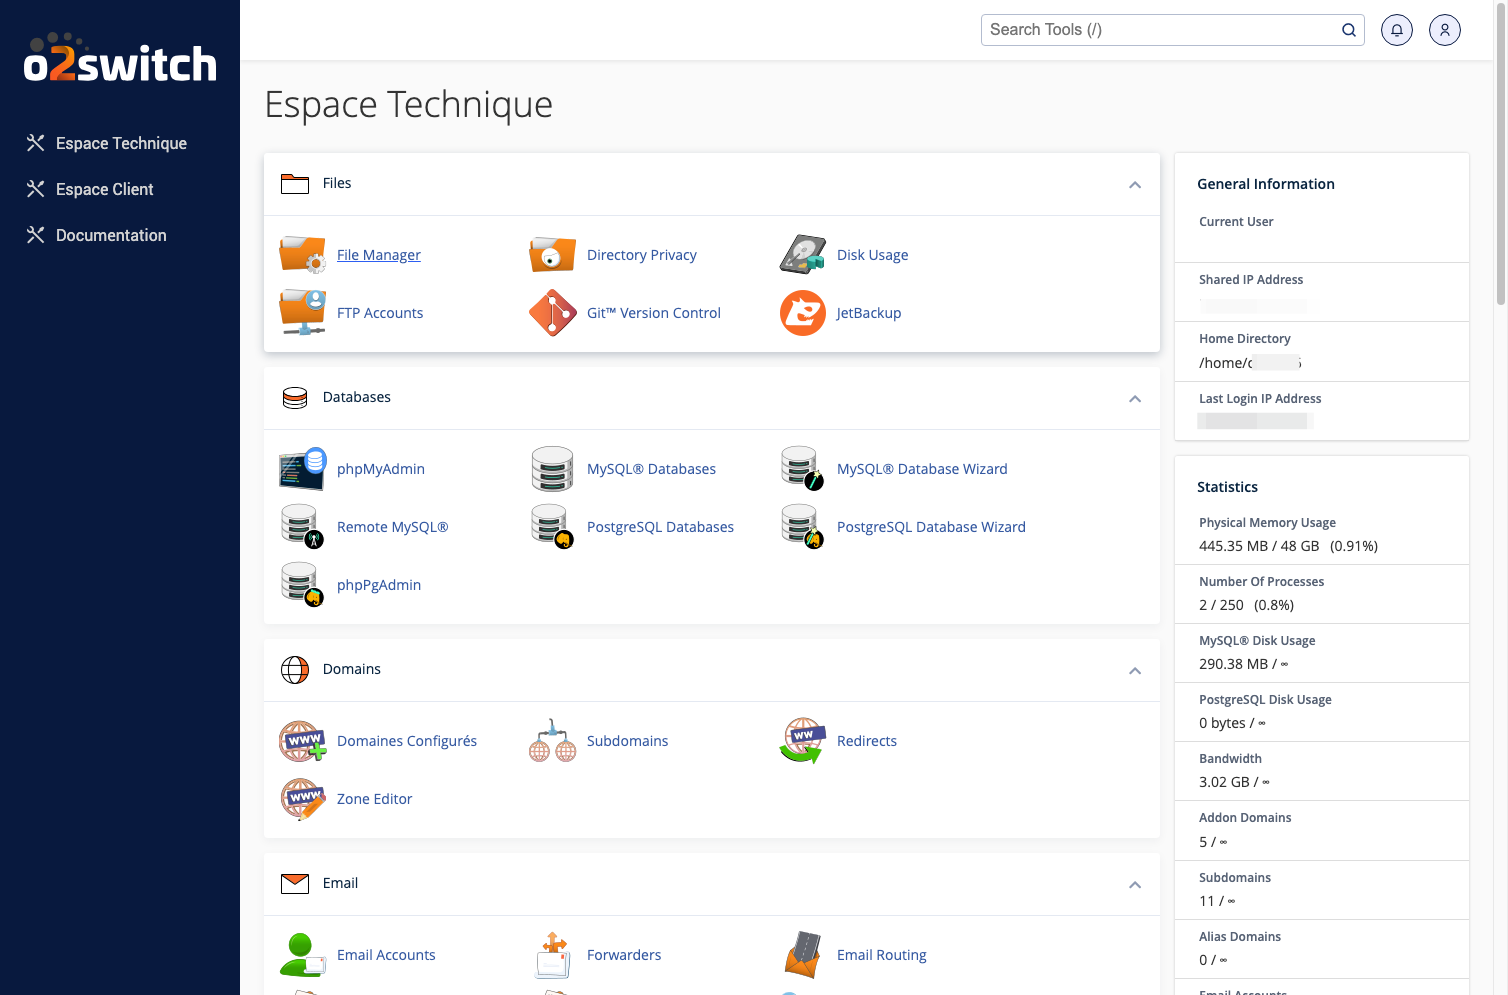Click the Email Routing icon
The height and width of the screenshot is (995, 1508).
[x=802, y=955]
